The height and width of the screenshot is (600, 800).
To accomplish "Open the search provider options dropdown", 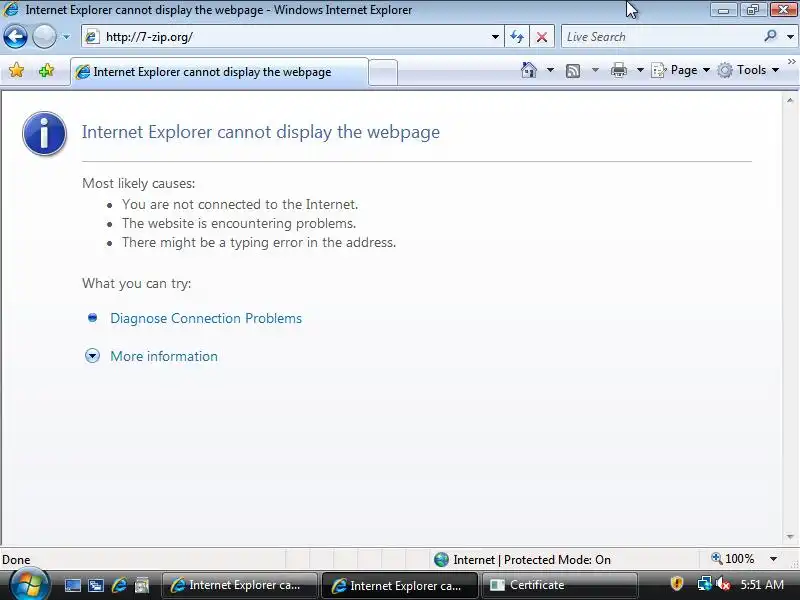I will point(790,37).
